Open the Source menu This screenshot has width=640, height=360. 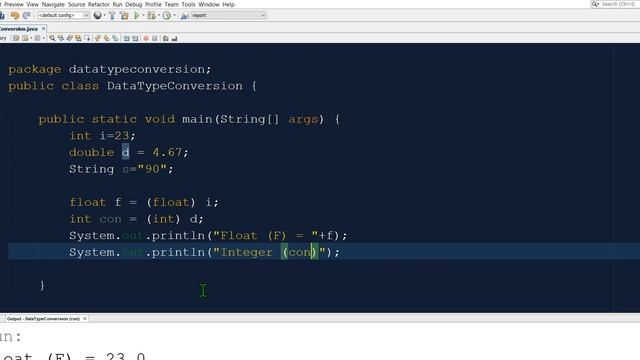tap(76, 4)
